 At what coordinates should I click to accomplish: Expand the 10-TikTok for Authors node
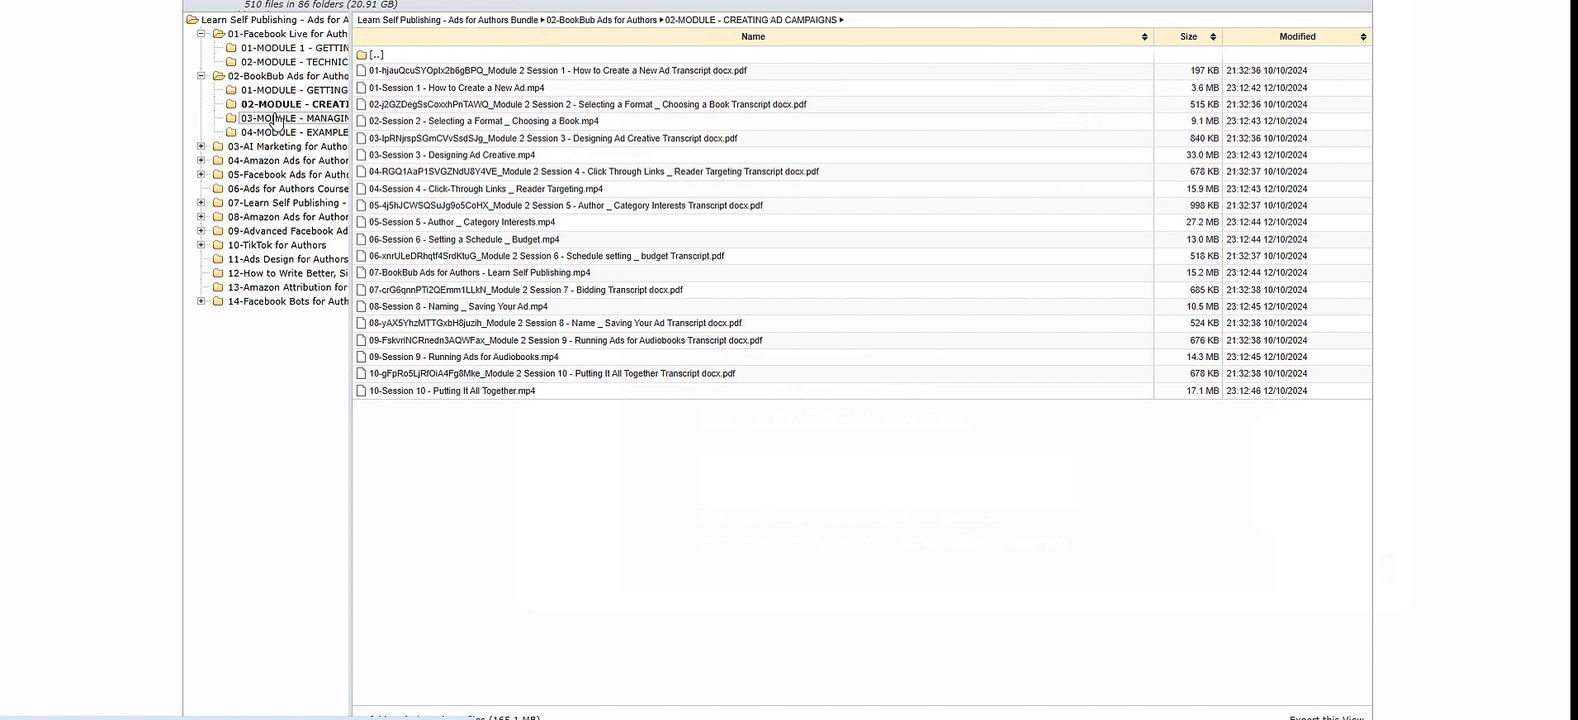[201, 245]
